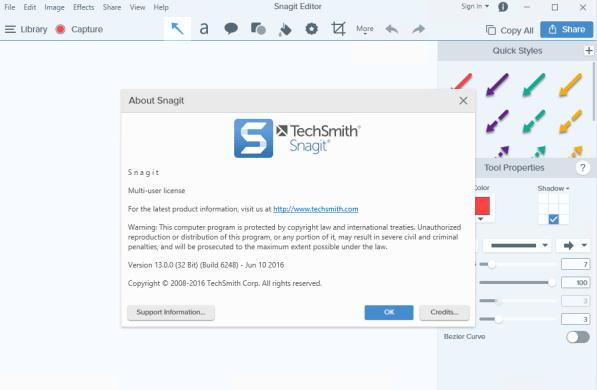Screen dimensions: 597x390
Task: Add a new Quick Style with plus
Action: point(589,50)
